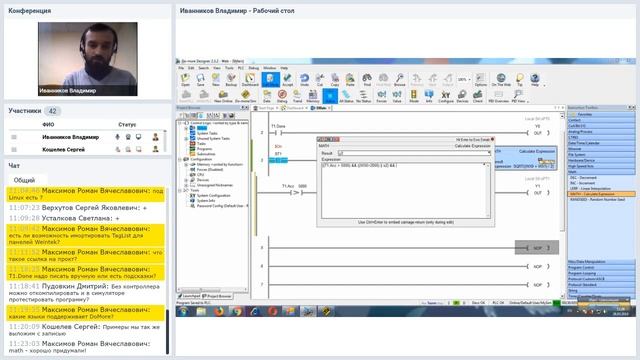Viewport: 640px width, 360px height.
Task: Click the Cut scissors toolbar icon
Action: click(x=320, y=79)
